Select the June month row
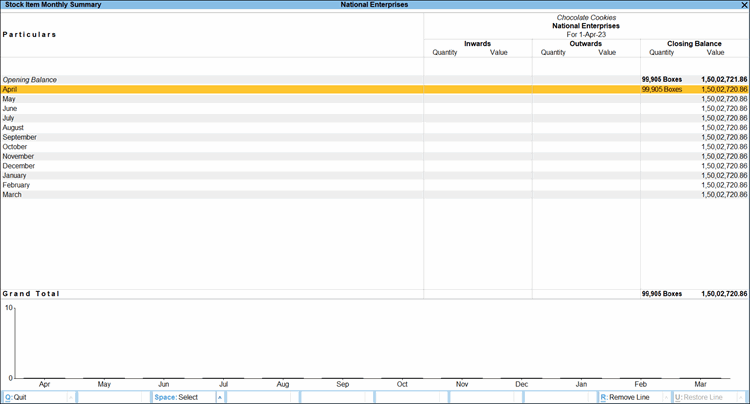 (x=375, y=109)
